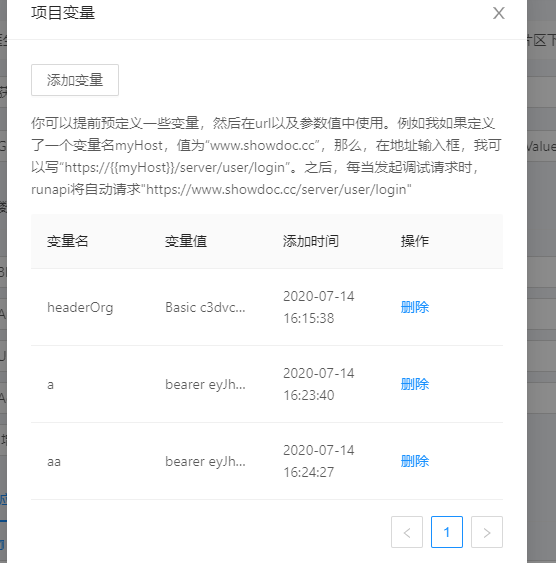Click variable name a in table
This screenshot has width=556, height=563.
pyautogui.click(x=50, y=385)
